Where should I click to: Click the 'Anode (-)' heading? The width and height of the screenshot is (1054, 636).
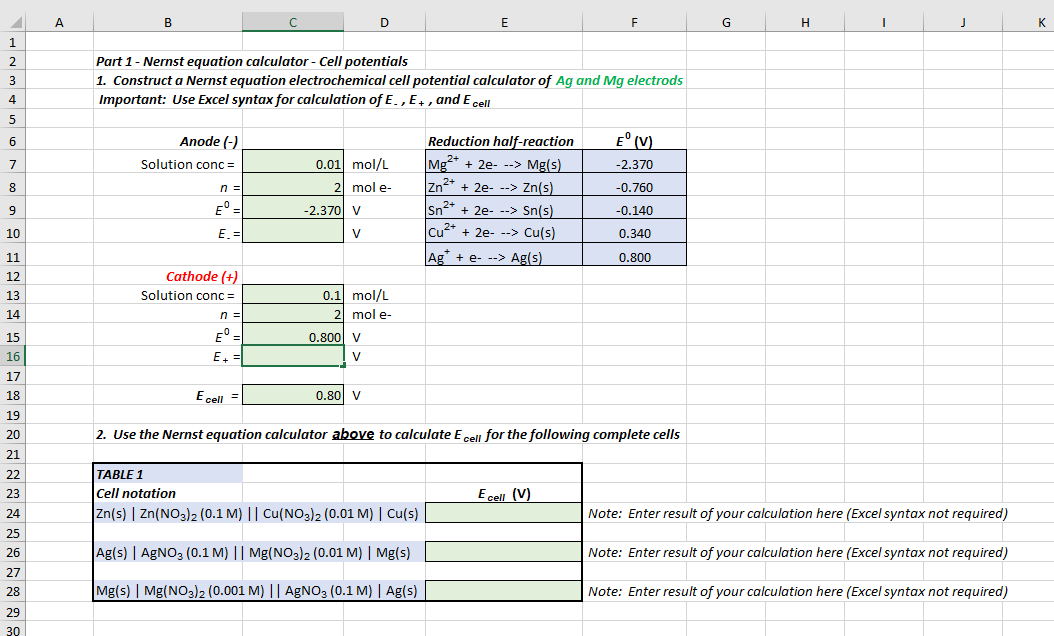pyautogui.click(x=209, y=141)
